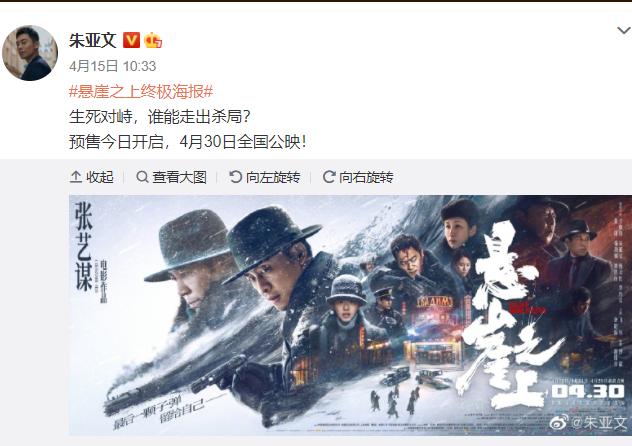Click the 朱亚文 username link
The width and height of the screenshot is (632, 446).
coord(93,40)
